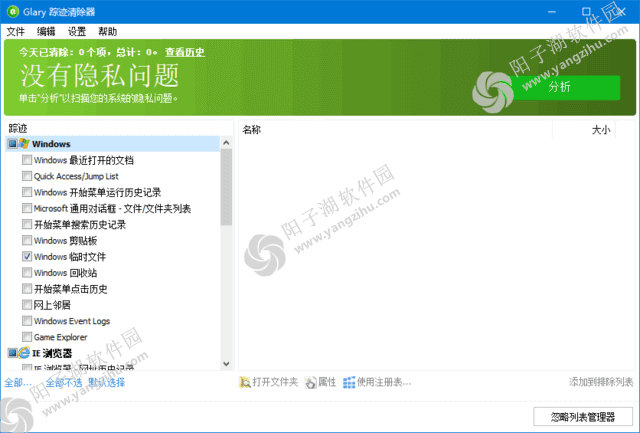Image resolution: width=640 pixels, height=433 pixels.
Task: Click the Glary app icon in title bar
Action: tap(13, 12)
